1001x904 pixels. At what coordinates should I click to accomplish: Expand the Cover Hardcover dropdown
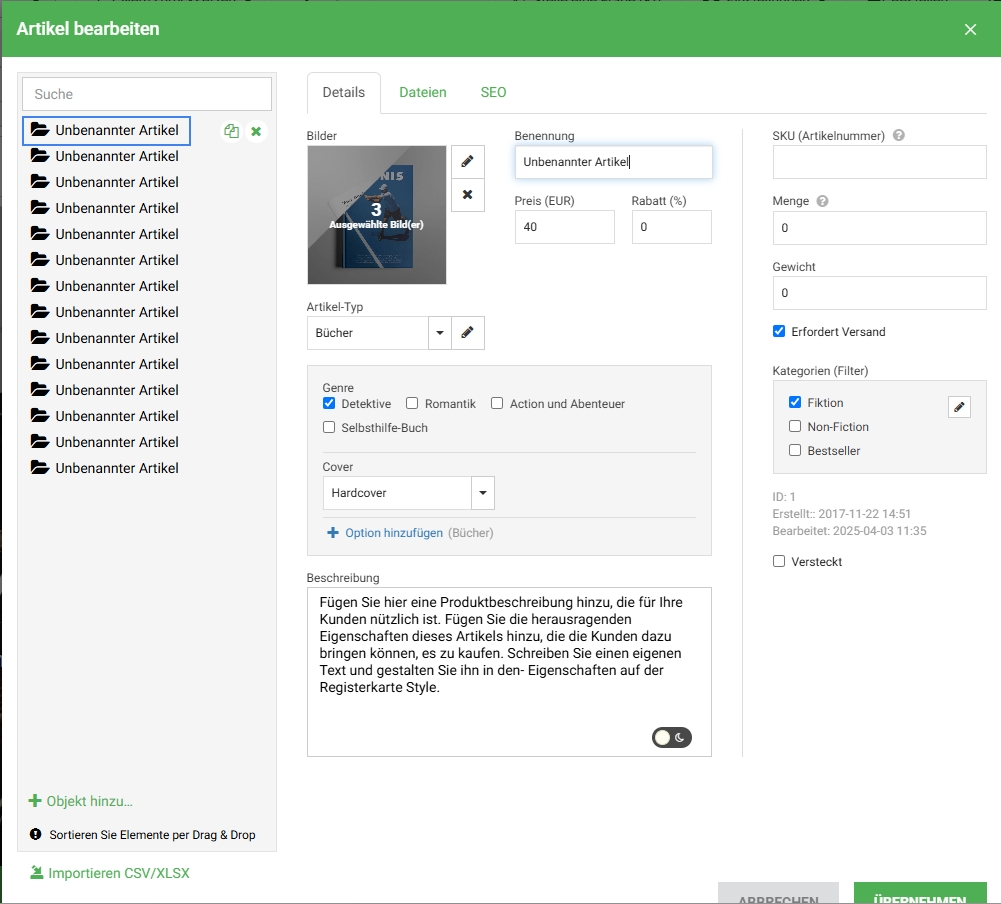tap(483, 493)
